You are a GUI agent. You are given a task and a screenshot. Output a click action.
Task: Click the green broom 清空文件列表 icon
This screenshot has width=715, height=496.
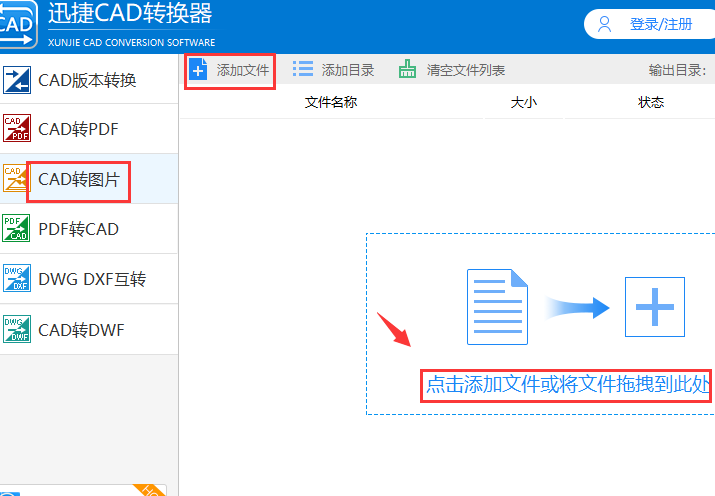407,69
